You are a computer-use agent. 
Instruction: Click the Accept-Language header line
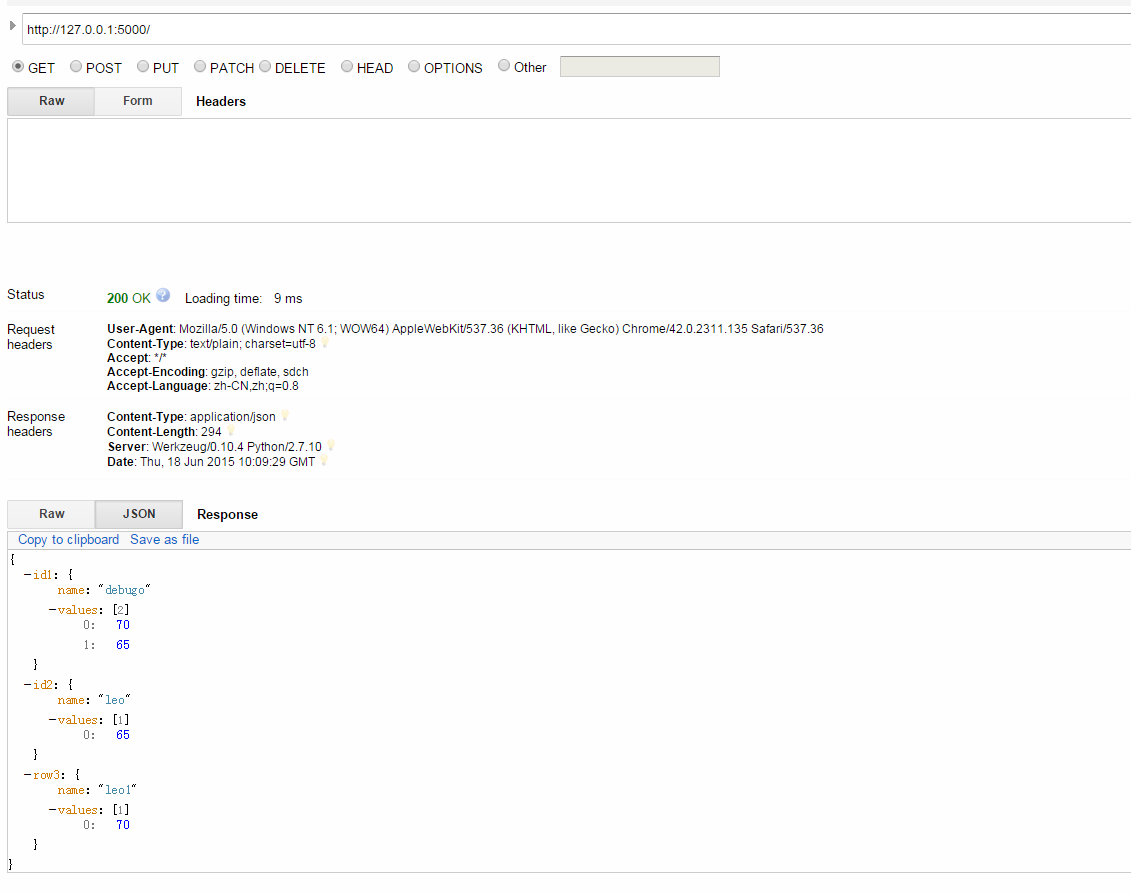pos(203,386)
